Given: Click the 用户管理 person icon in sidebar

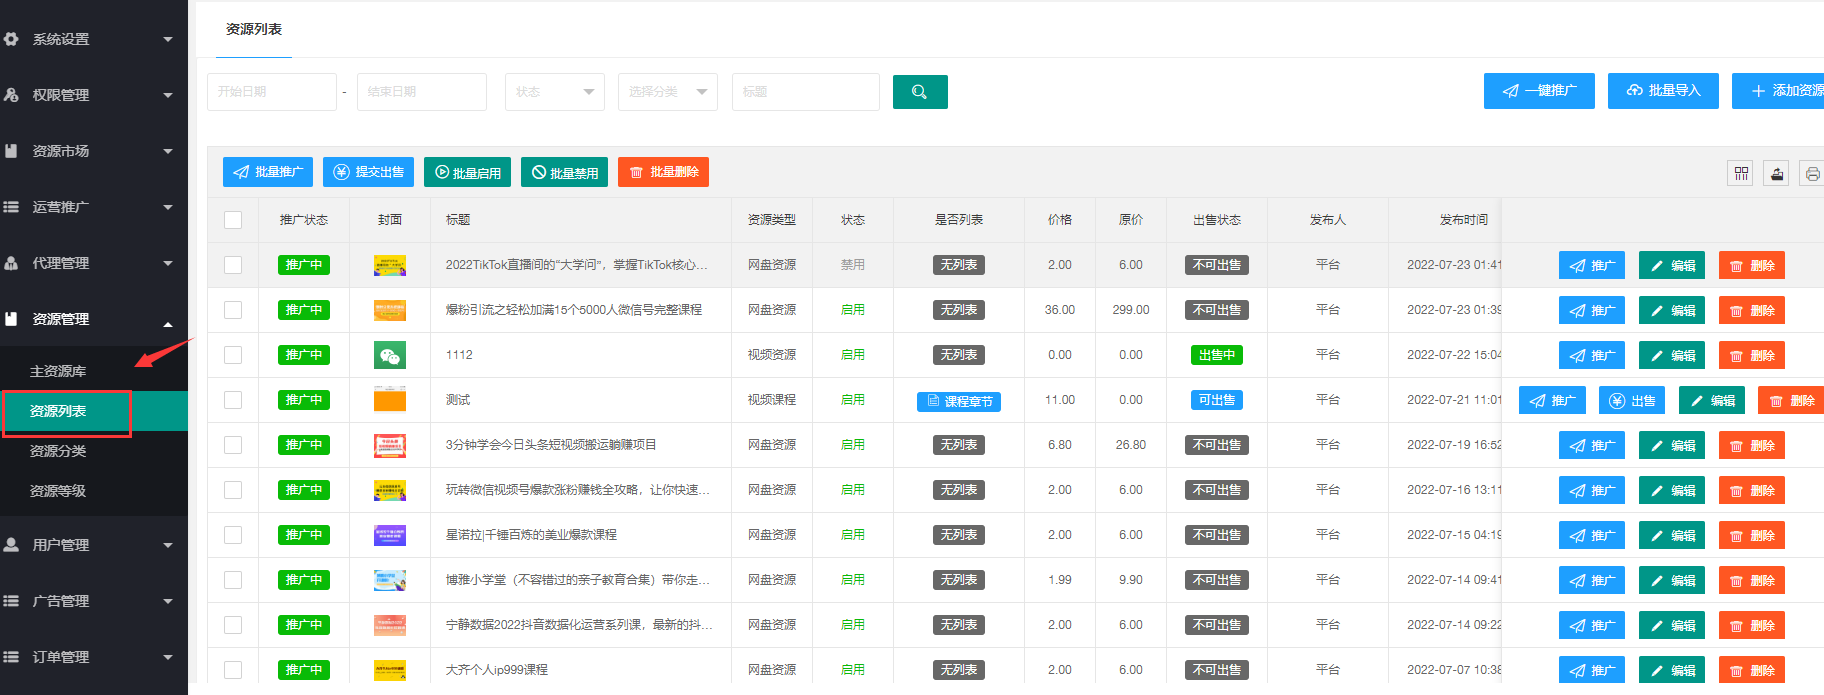Looking at the screenshot, I should point(12,545).
